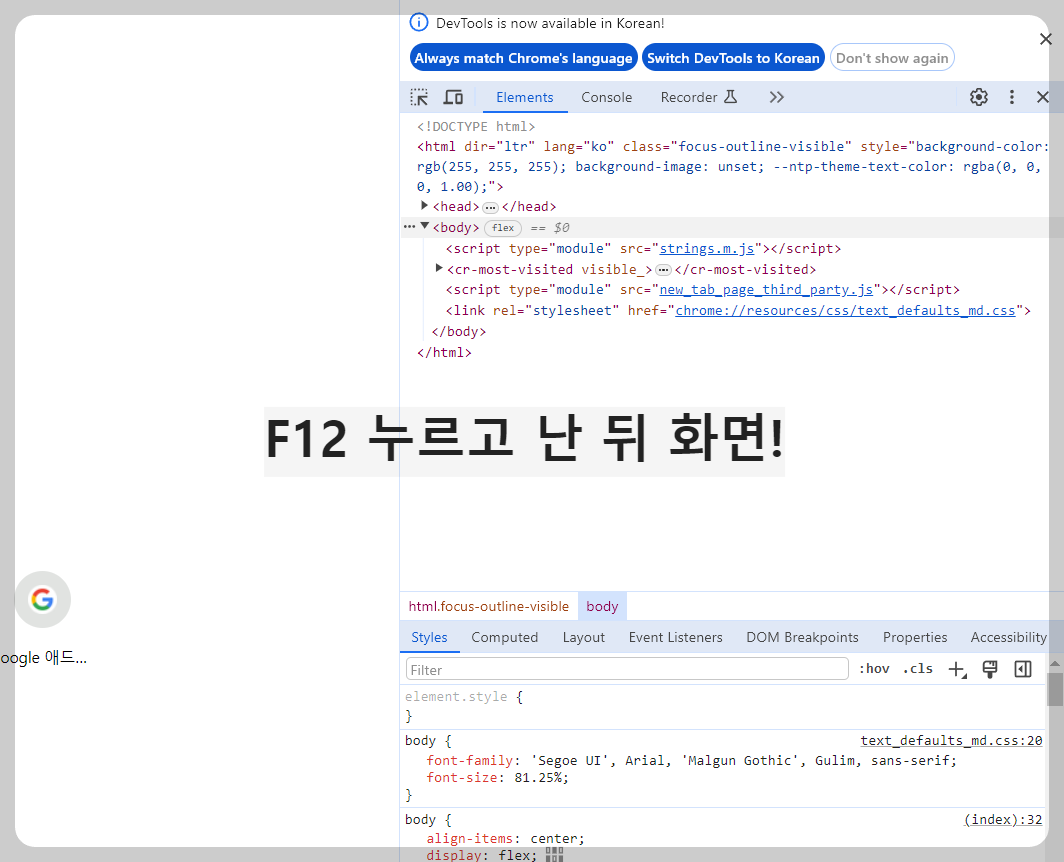Open the DOM Breakpoints tab

pos(802,637)
